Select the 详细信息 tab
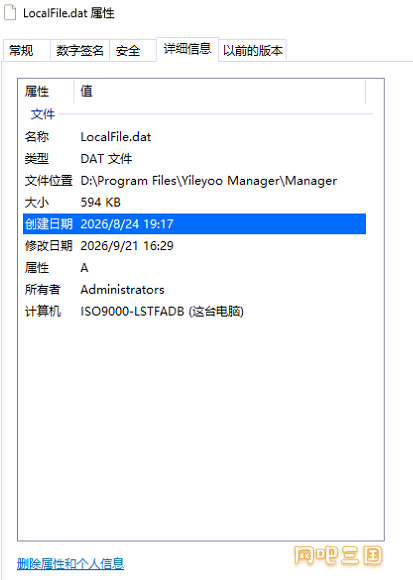This screenshot has width=413, height=580. (x=187, y=49)
